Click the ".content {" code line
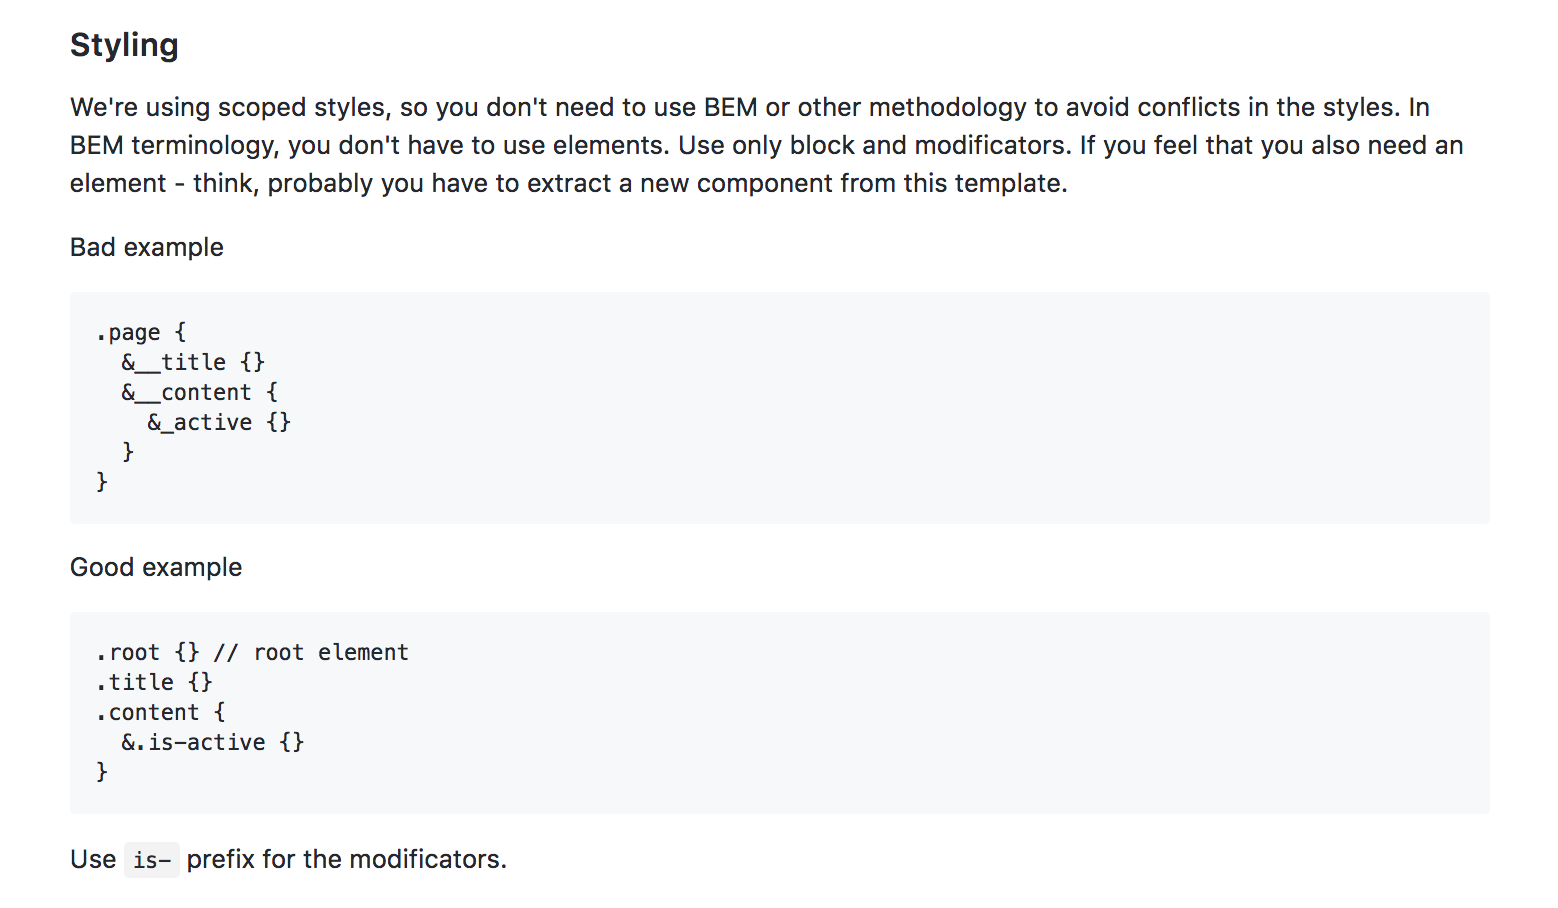 click(161, 712)
